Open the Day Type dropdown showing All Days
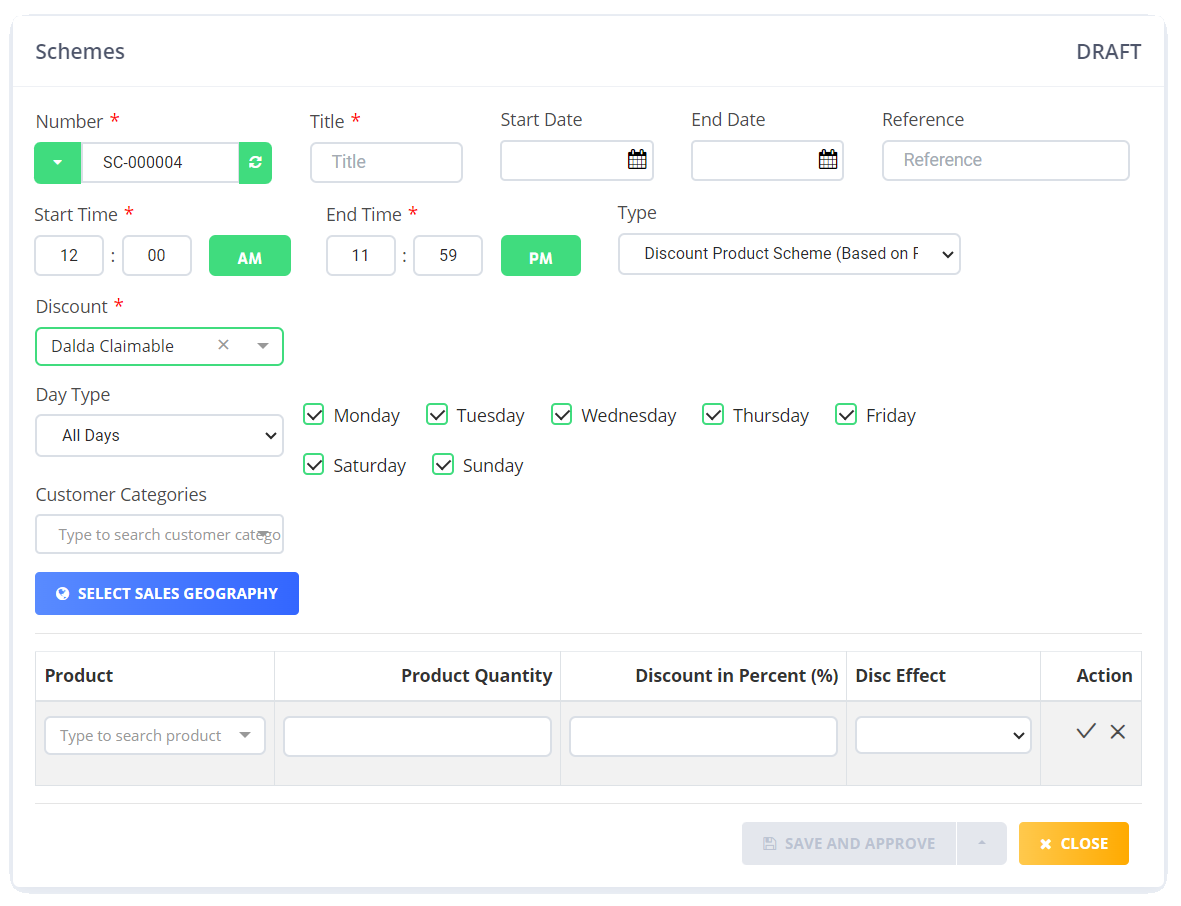 coord(159,435)
